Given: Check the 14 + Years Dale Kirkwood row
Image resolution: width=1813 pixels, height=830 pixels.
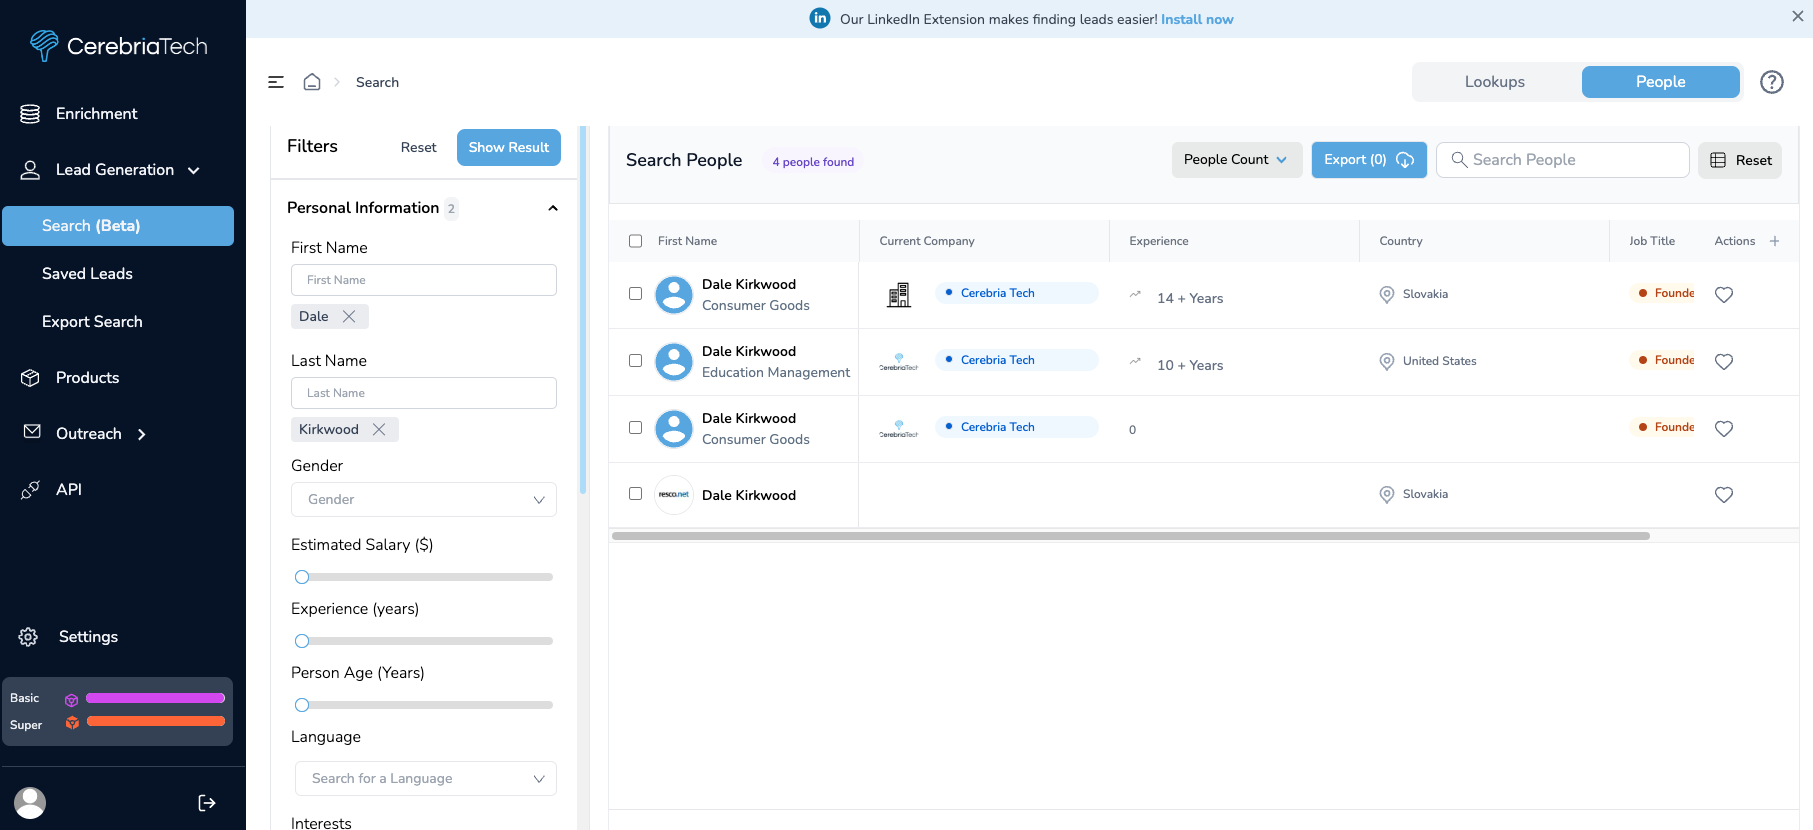Looking at the screenshot, I should (635, 294).
